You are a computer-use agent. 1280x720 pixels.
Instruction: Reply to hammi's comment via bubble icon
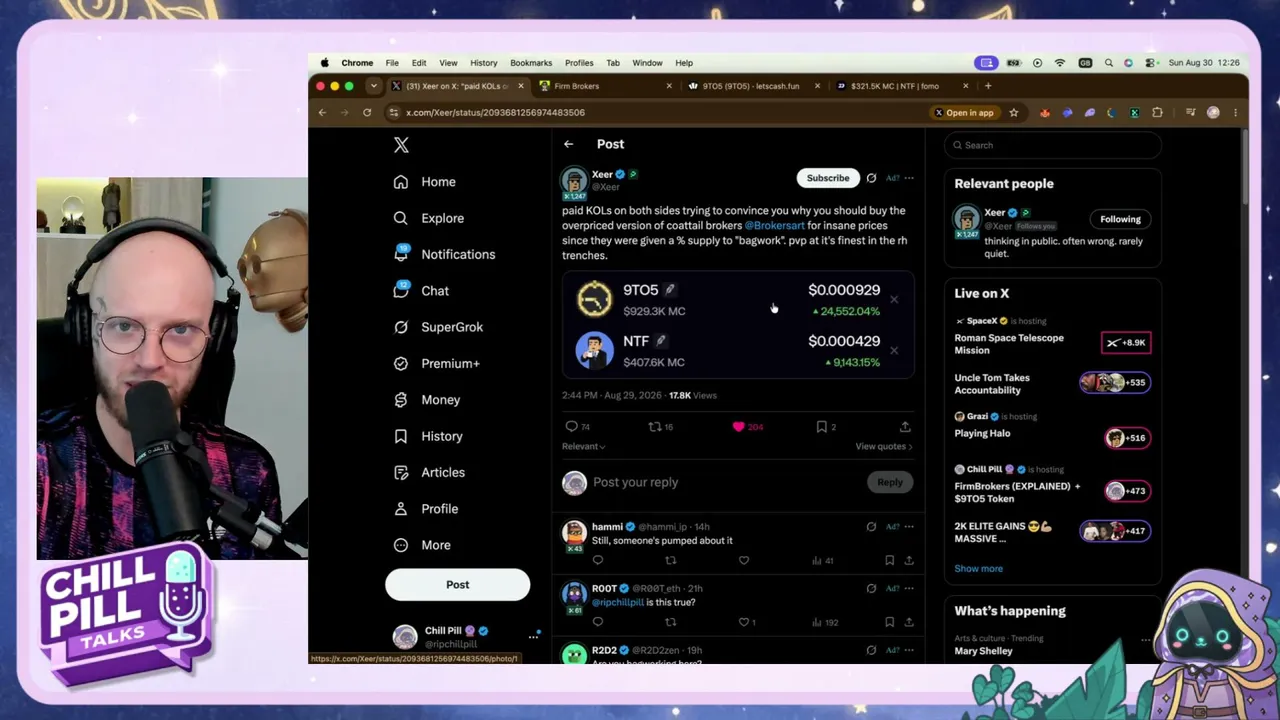point(598,561)
